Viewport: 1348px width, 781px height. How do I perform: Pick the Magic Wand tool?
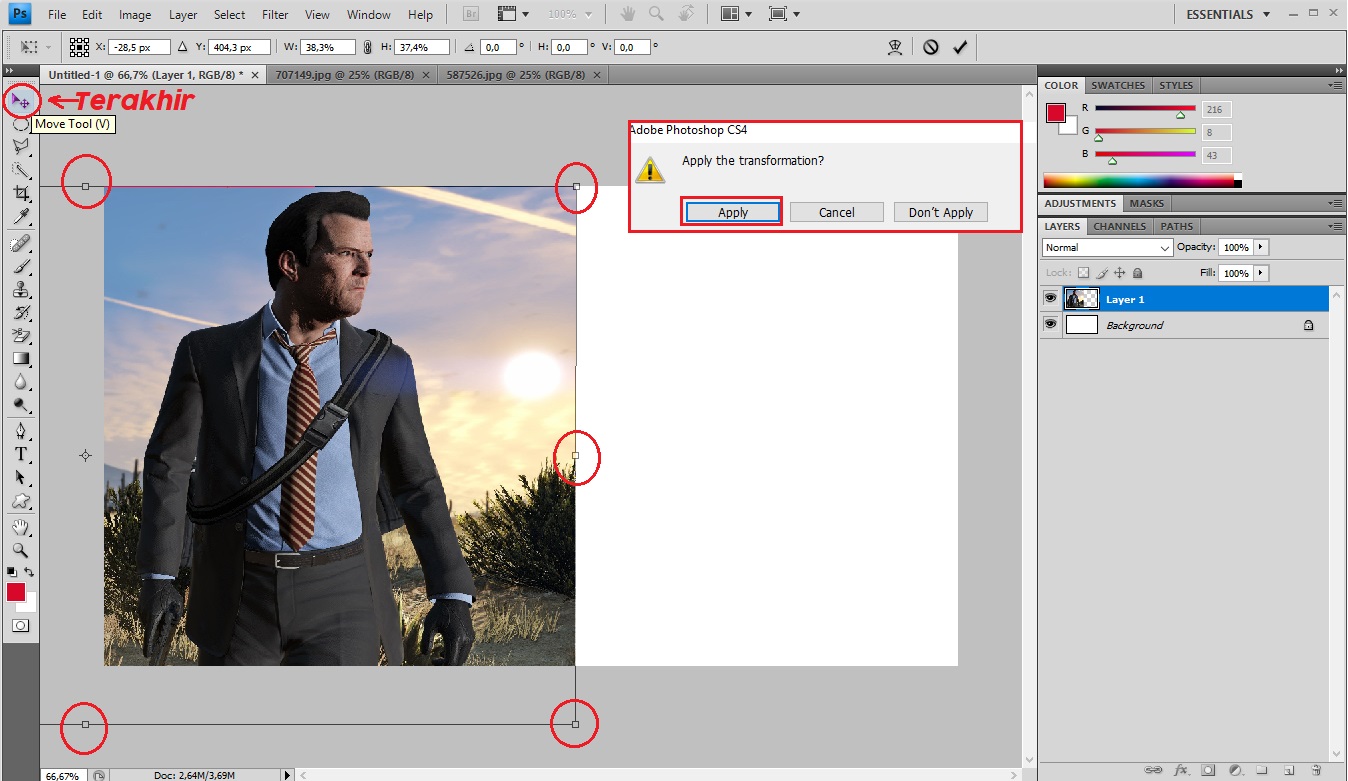(x=20, y=170)
